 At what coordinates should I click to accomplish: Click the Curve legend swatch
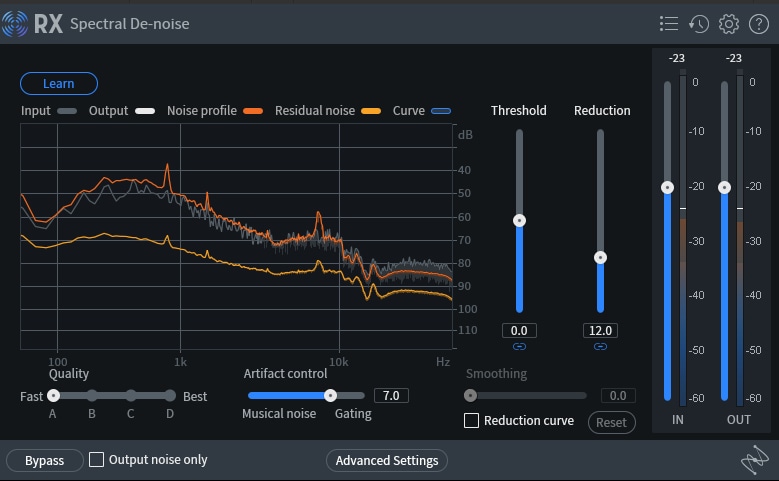(x=441, y=111)
